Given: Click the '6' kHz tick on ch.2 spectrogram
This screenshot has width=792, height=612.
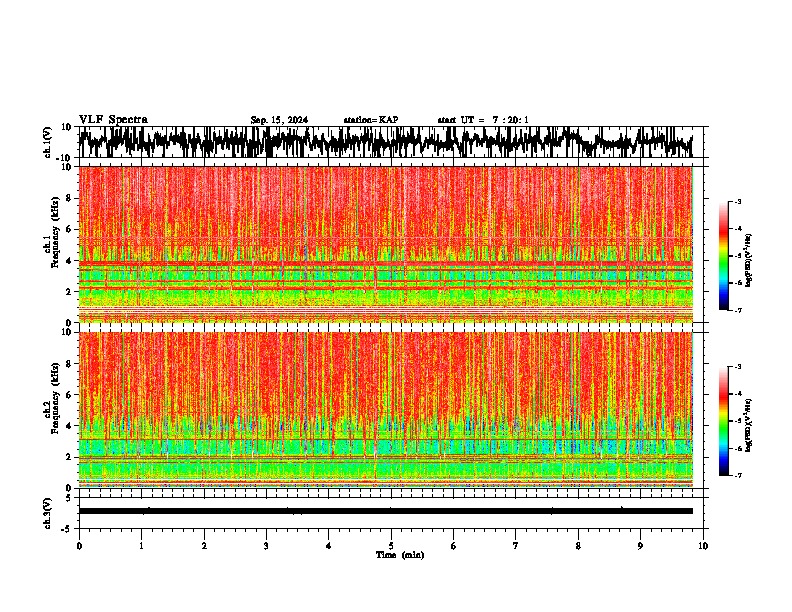Looking at the screenshot, I should 70,394.
